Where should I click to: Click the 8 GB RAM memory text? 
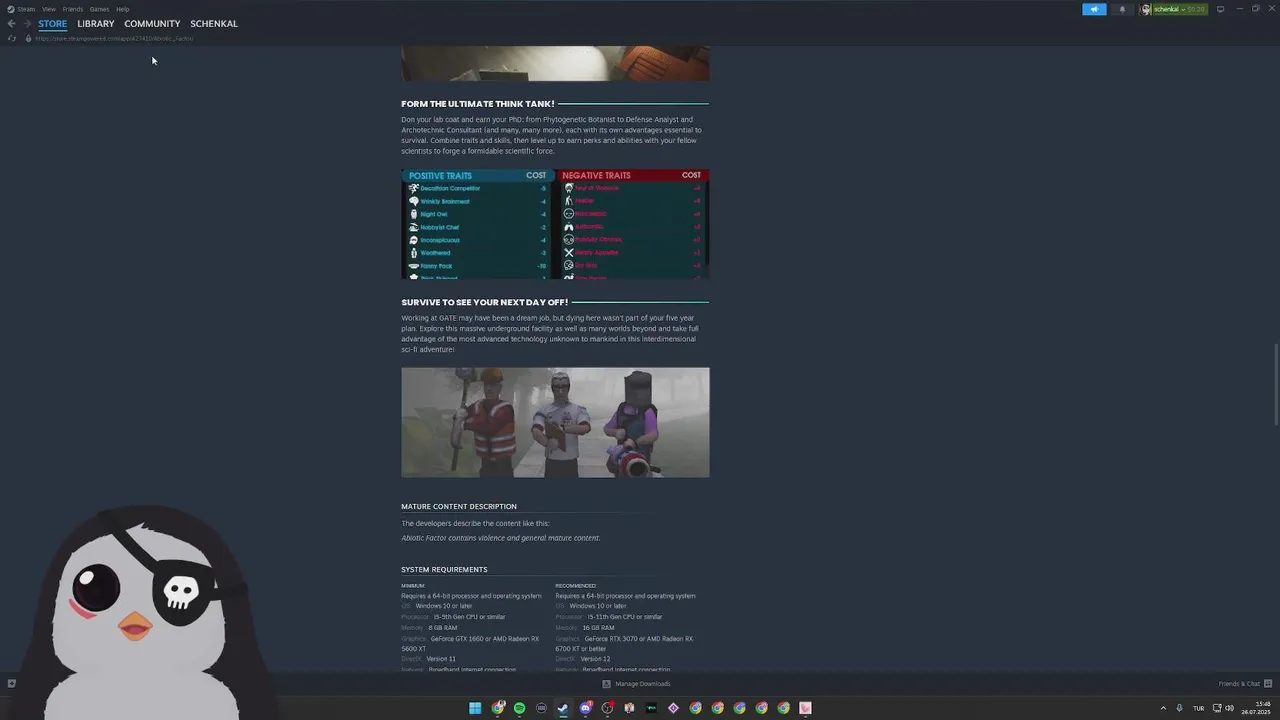click(443, 628)
